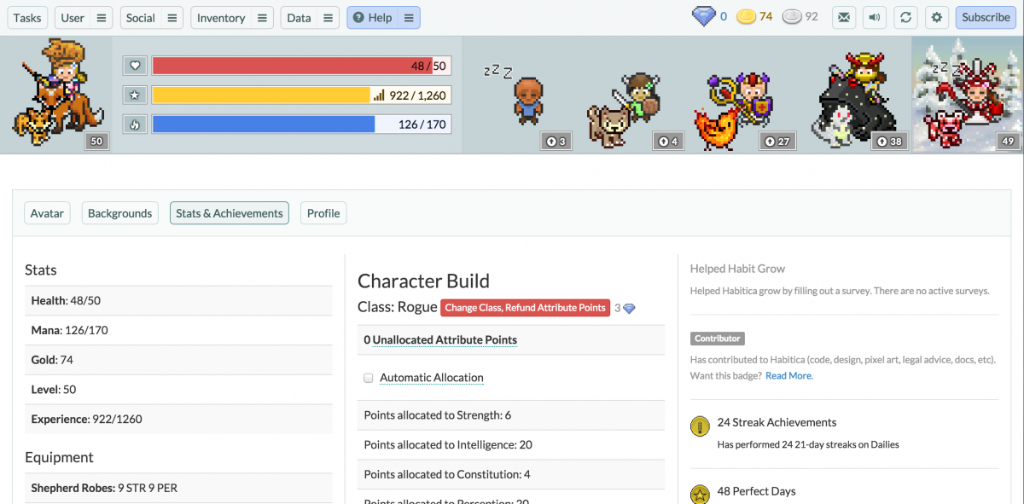This screenshot has width=1024, height=504.
Task: Click the Level: 50 stat row
Action: coord(178,389)
